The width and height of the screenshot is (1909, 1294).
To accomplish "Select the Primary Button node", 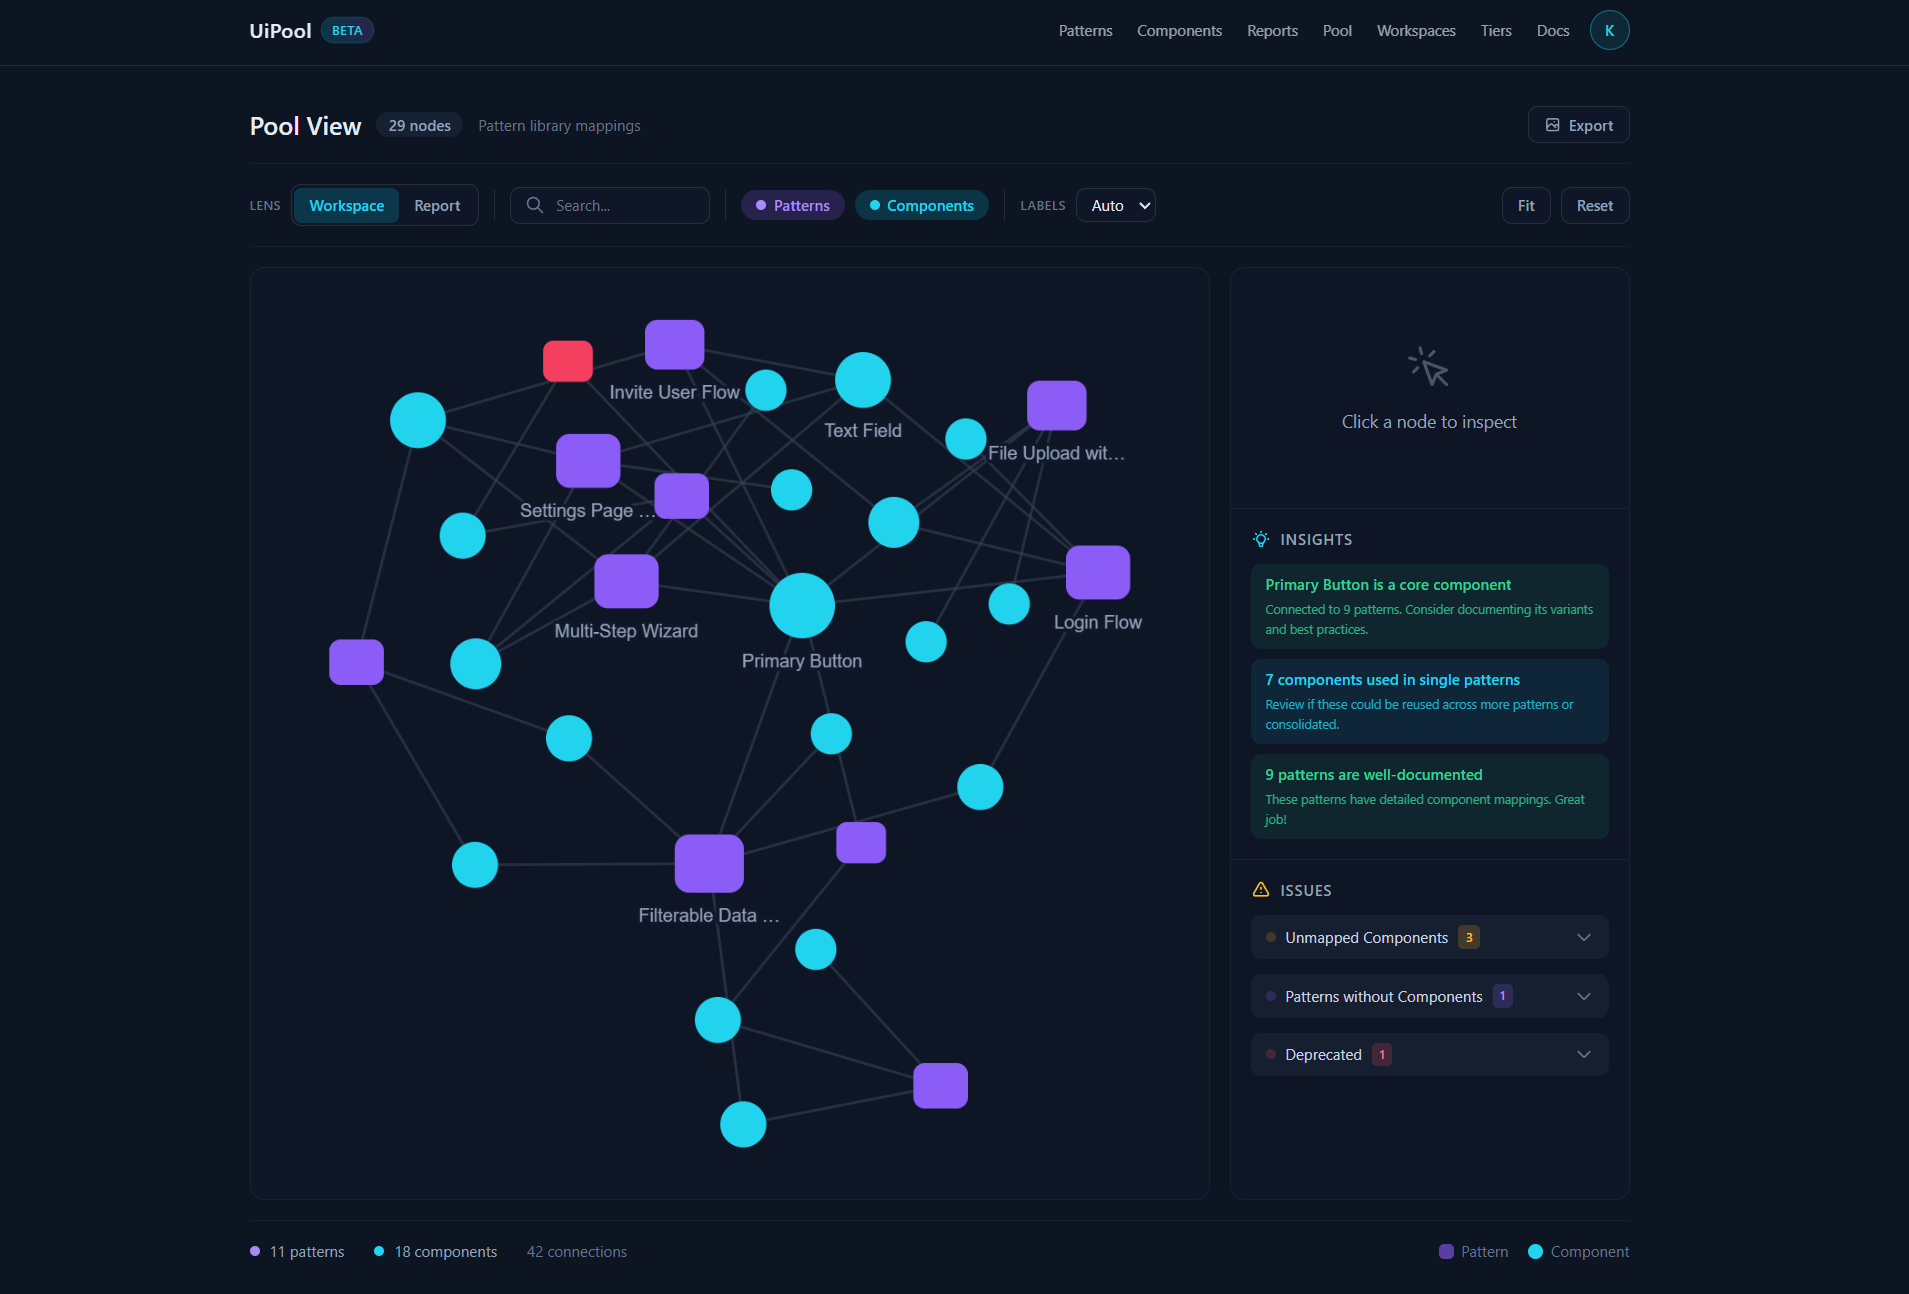I will 802,605.
